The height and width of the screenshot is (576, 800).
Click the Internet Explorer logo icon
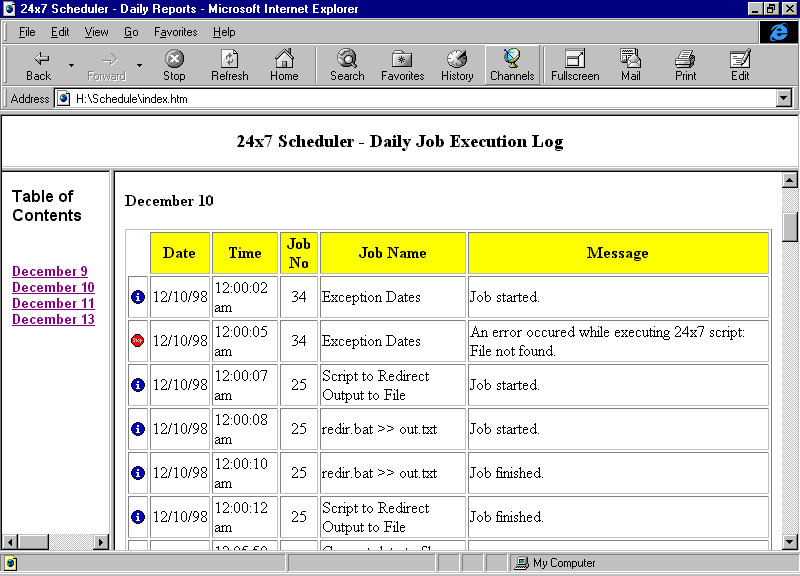tap(779, 32)
